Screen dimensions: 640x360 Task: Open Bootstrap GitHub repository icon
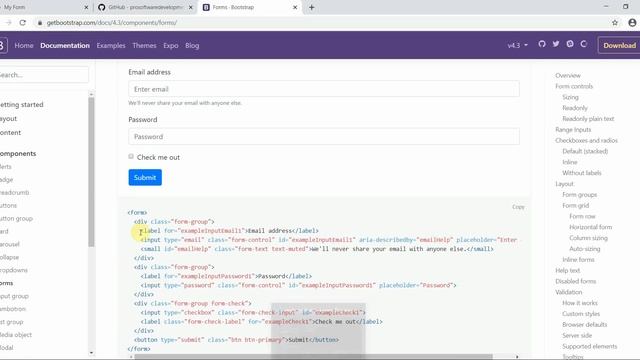pyautogui.click(x=542, y=44)
